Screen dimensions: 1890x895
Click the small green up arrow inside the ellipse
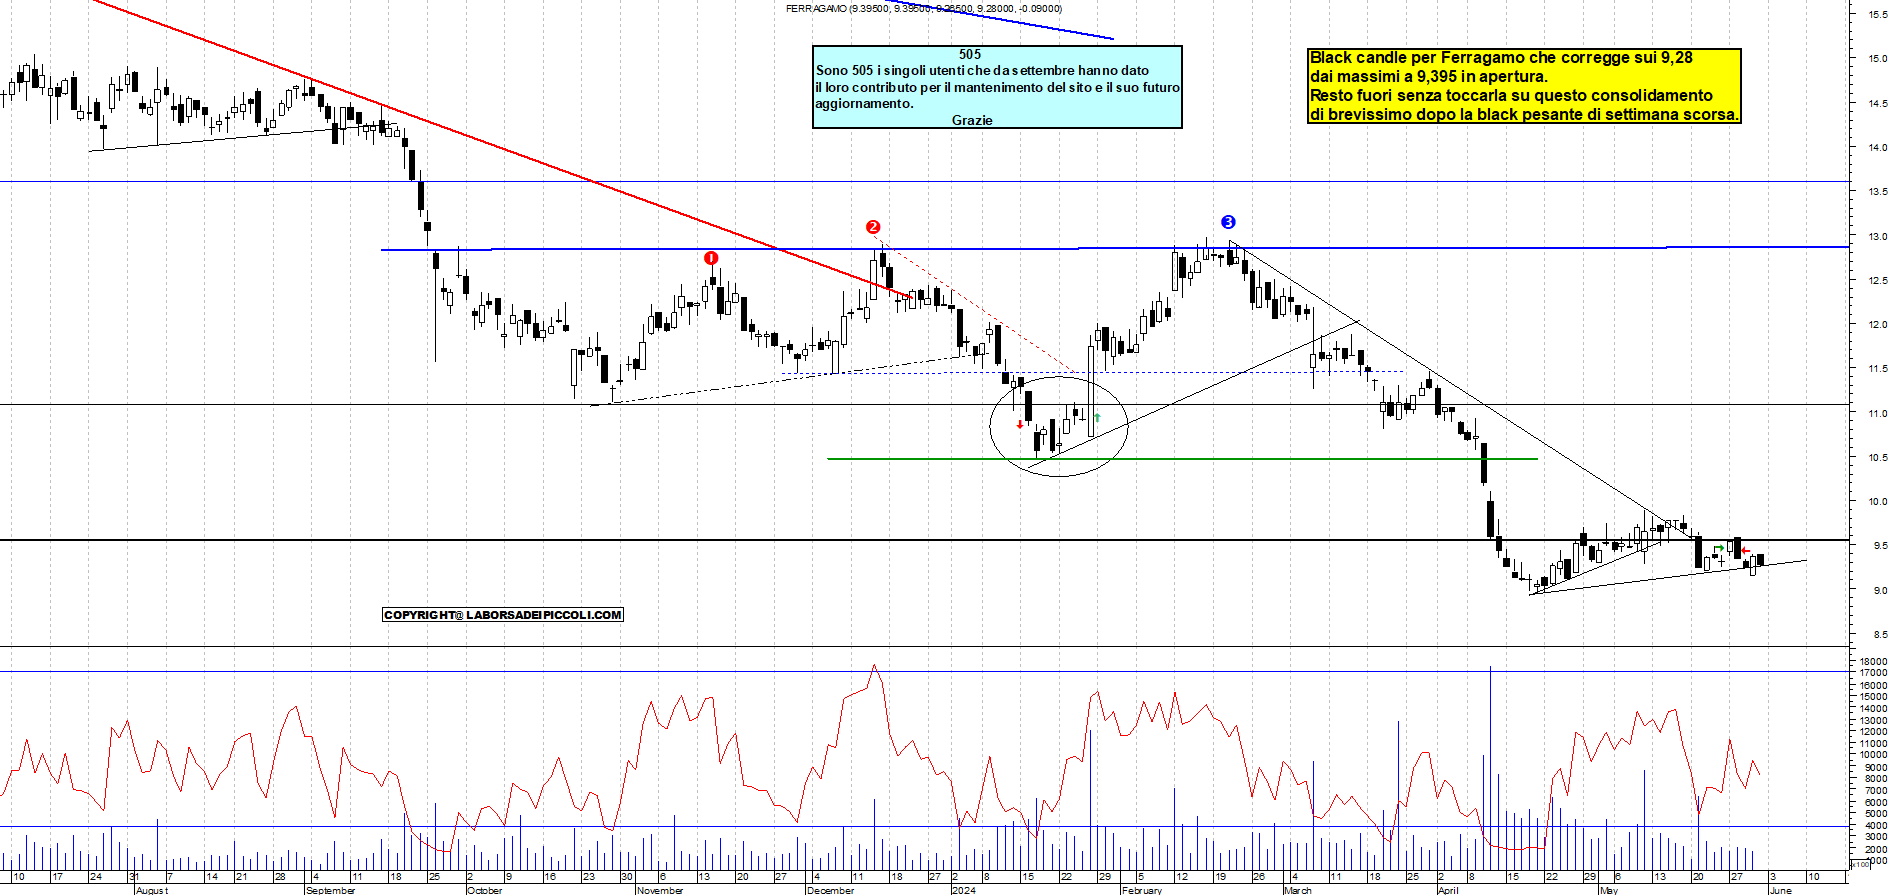tap(1097, 417)
